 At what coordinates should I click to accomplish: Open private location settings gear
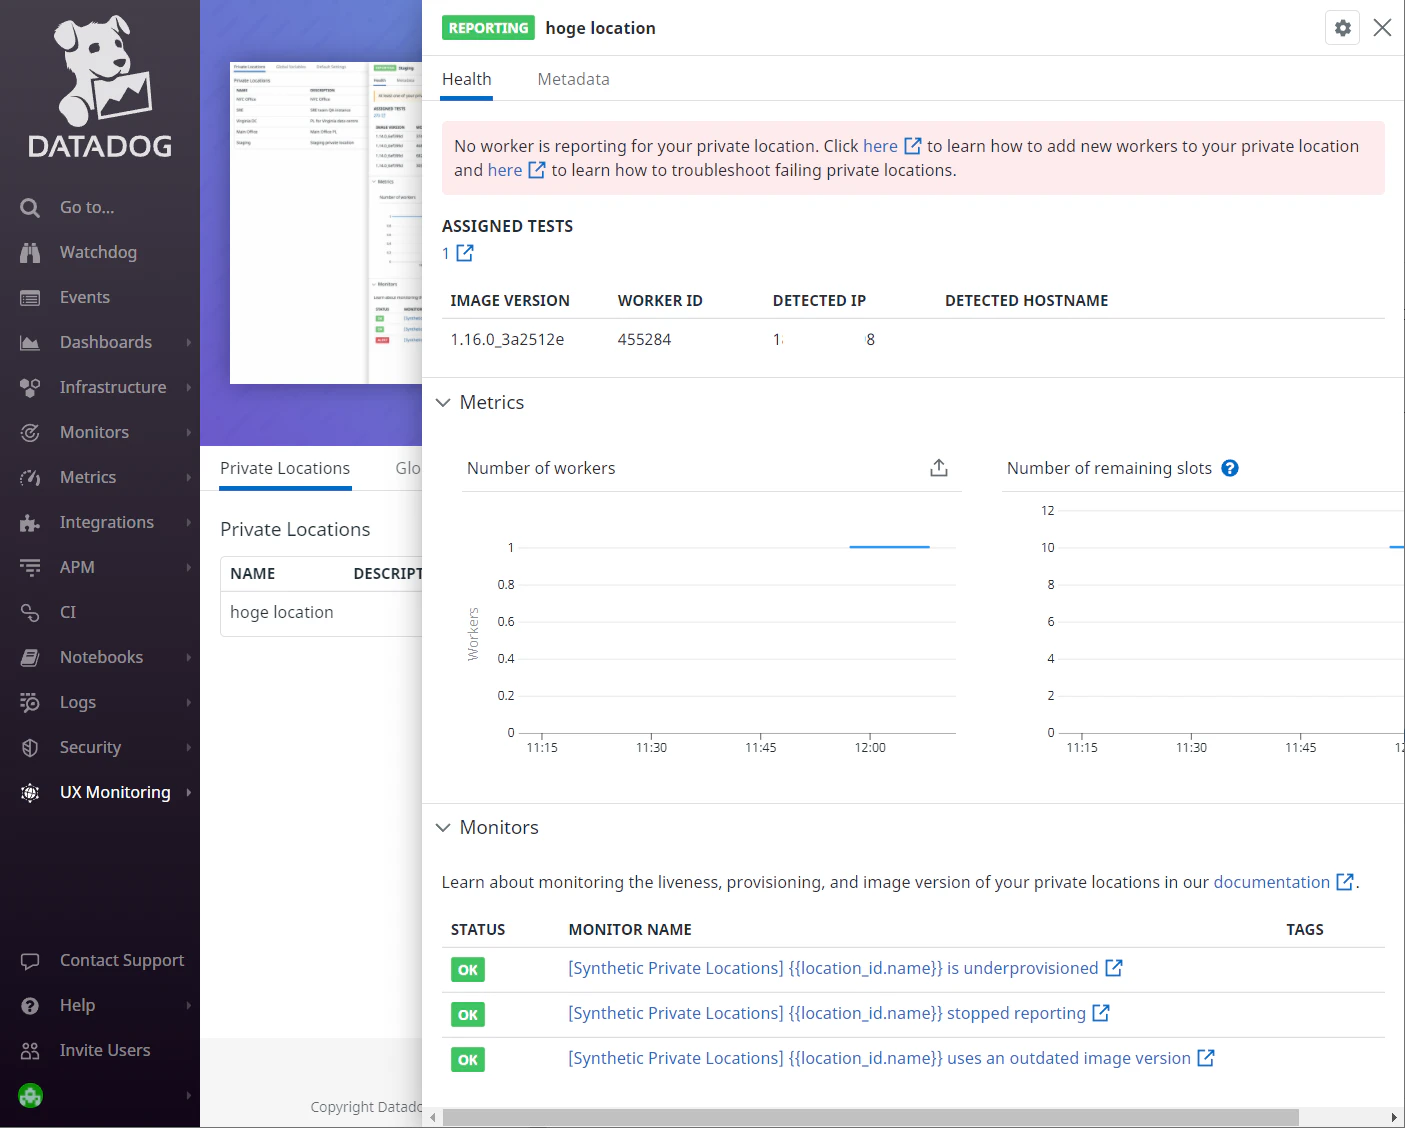tap(1343, 28)
